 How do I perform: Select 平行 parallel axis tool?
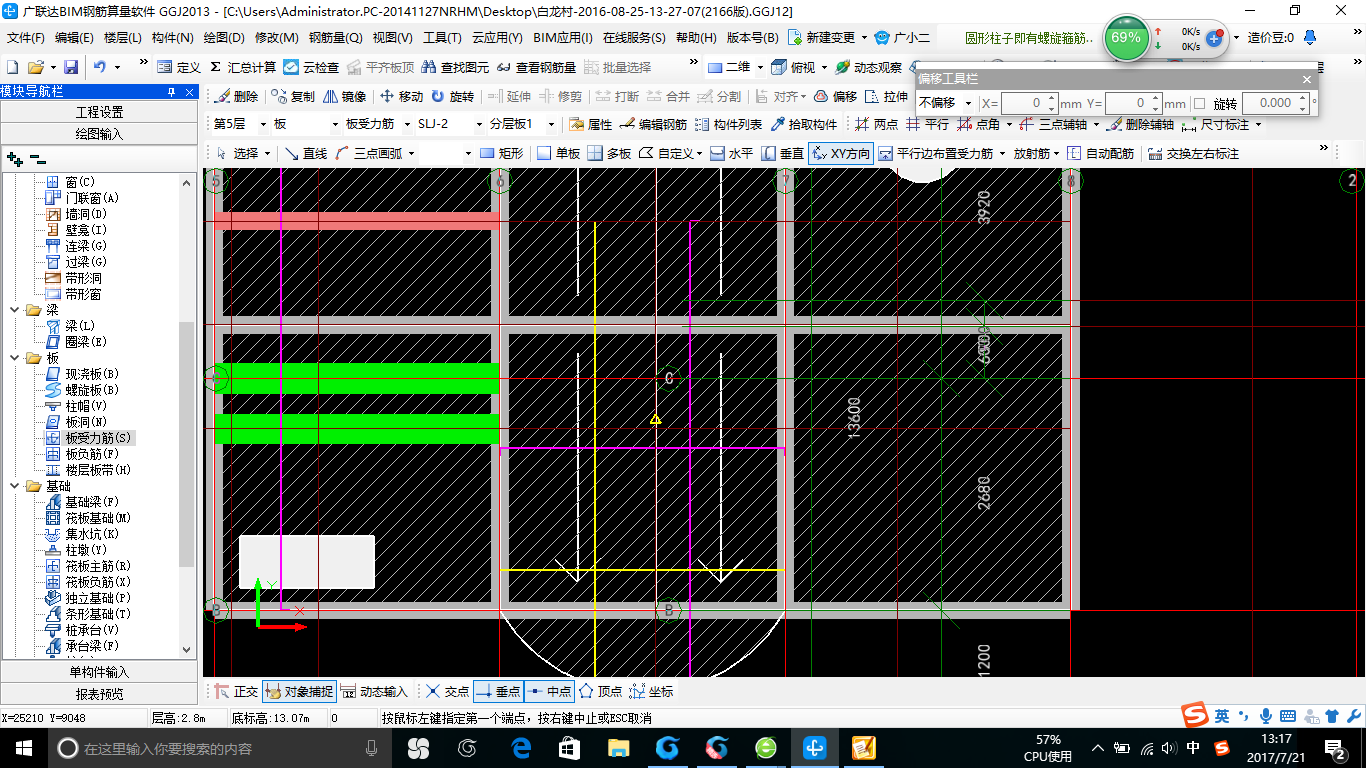point(927,125)
